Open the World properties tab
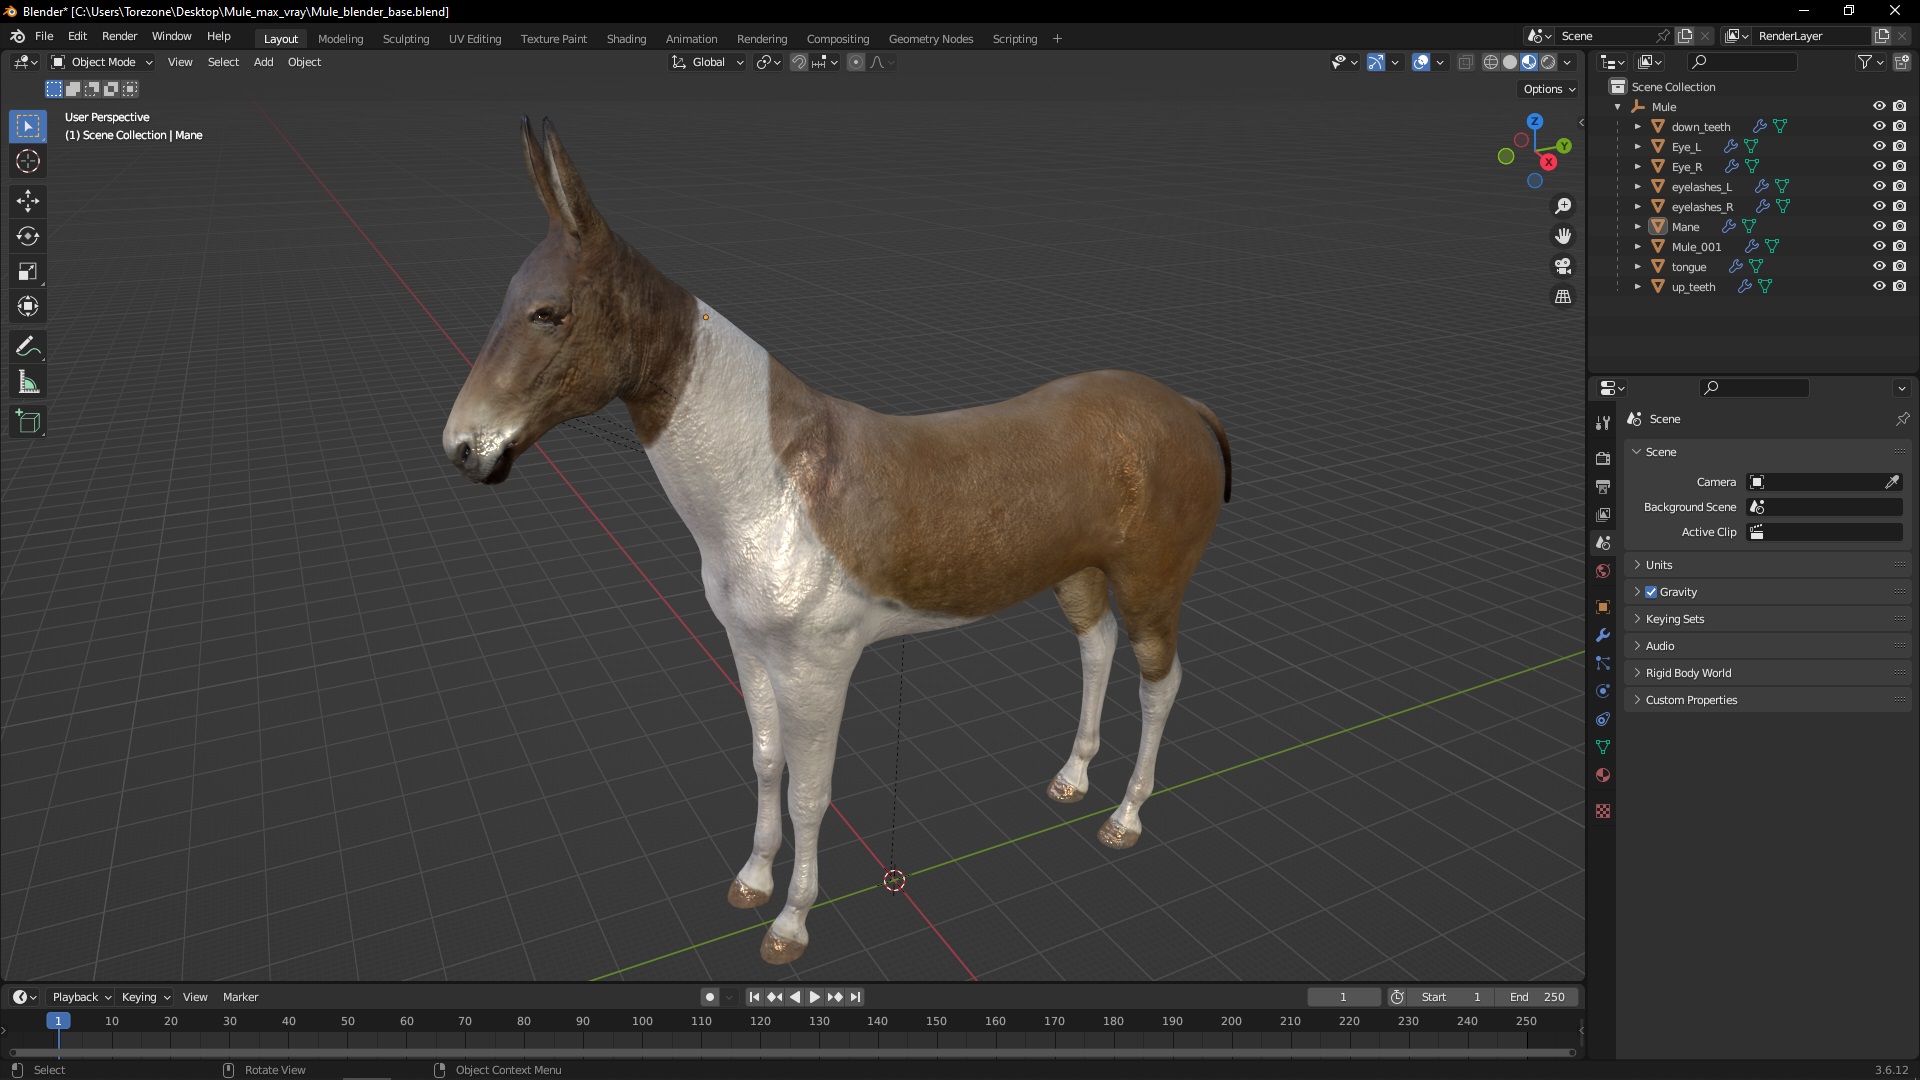Image resolution: width=1920 pixels, height=1080 pixels. (1603, 571)
